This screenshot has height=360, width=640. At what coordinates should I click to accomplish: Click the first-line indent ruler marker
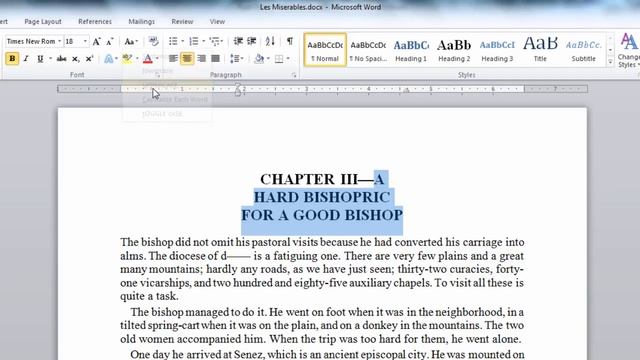[x=238, y=85]
